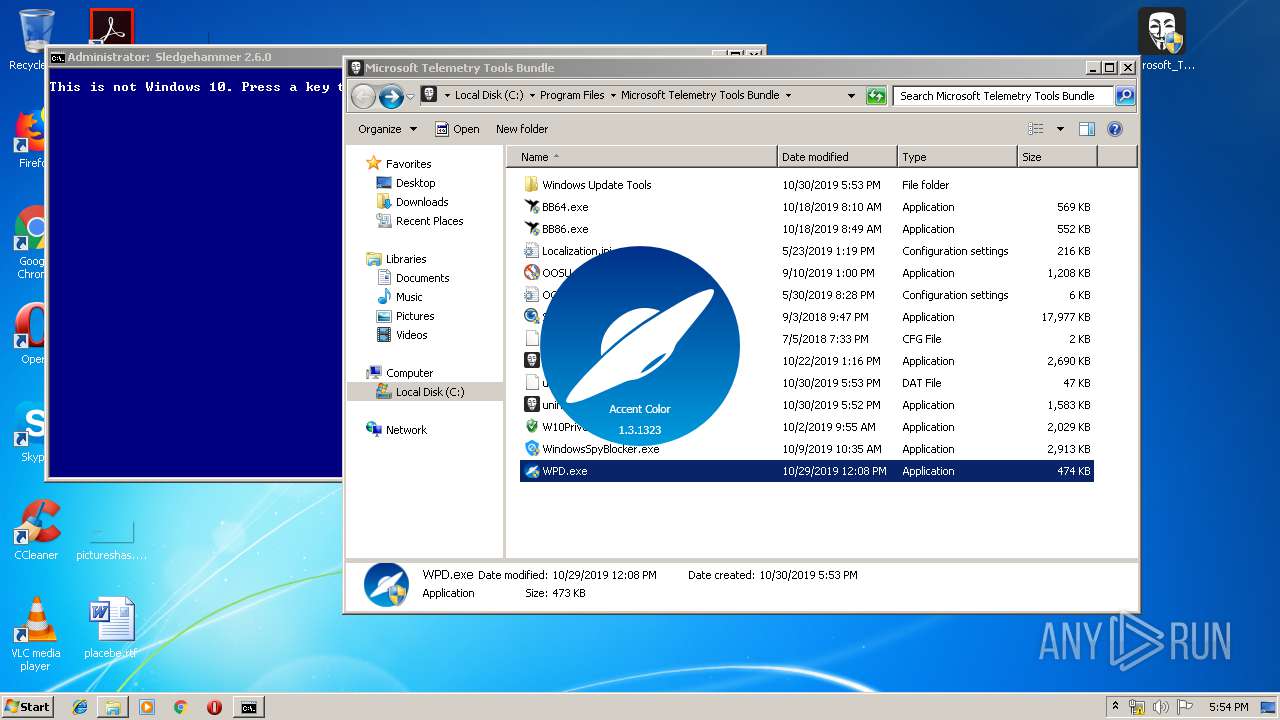1280x720 pixels.
Task: Expand Microsoft Telemetry Tools Bundle breadcrumb arrow
Action: (x=788, y=96)
